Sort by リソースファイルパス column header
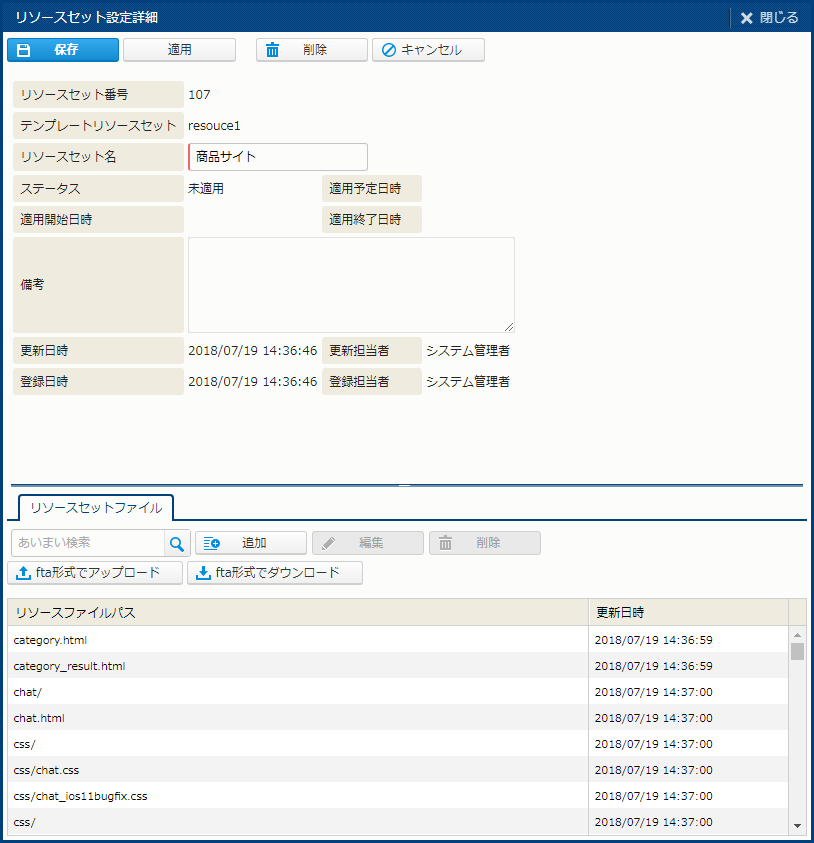The width and height of the screenshot is (814, 843). [298, 612]
